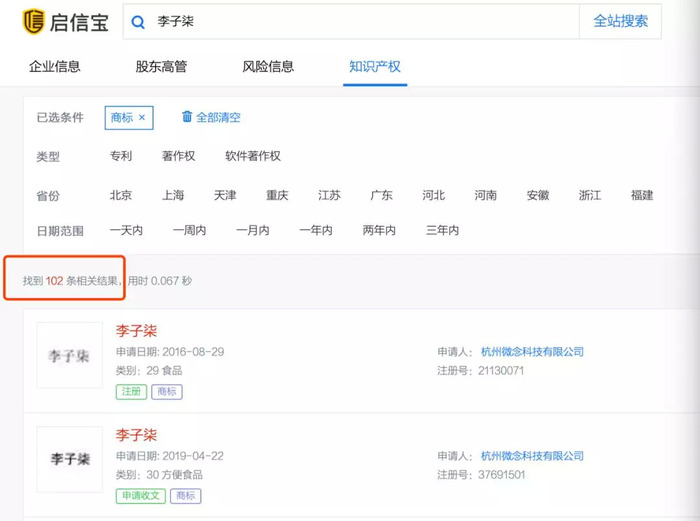Open applicant 杭州微念科技有限公司 for registration 37691501
Image resolution: width=700 pixels, height=521 pixels.
pos(532,456)
